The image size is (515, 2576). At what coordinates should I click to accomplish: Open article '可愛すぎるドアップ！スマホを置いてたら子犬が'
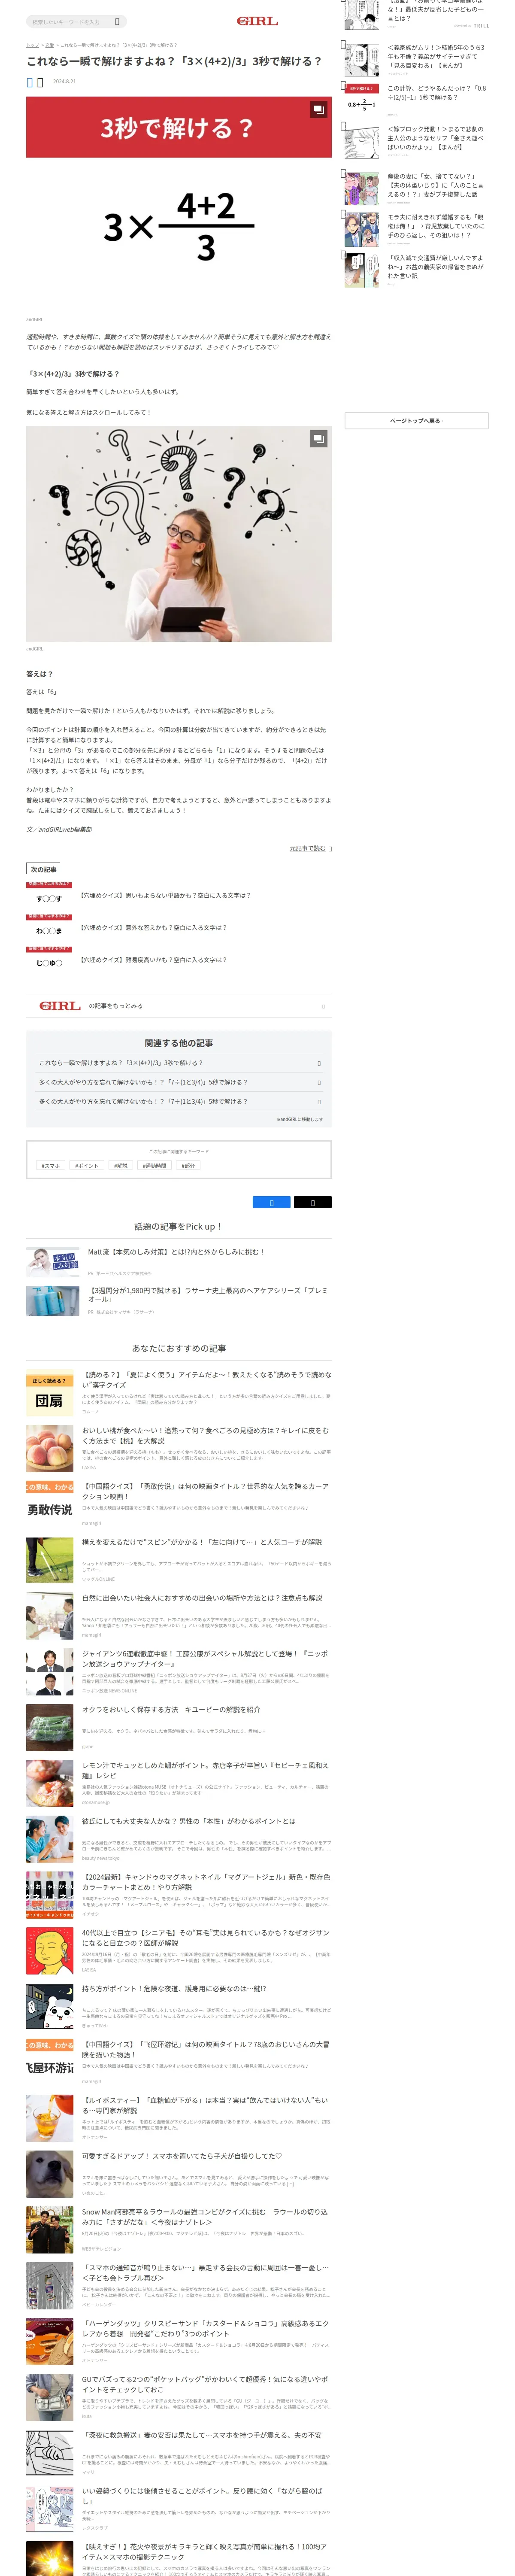point(182,2156)
